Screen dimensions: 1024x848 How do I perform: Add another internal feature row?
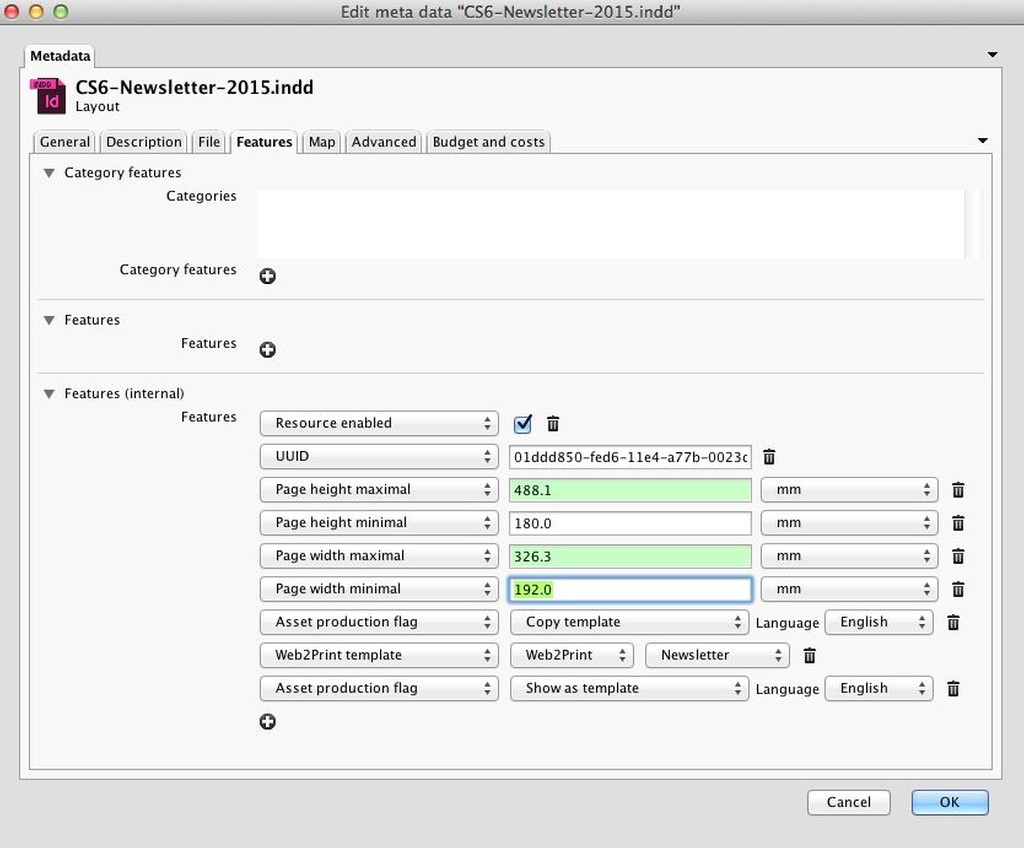tap(267, 722)
